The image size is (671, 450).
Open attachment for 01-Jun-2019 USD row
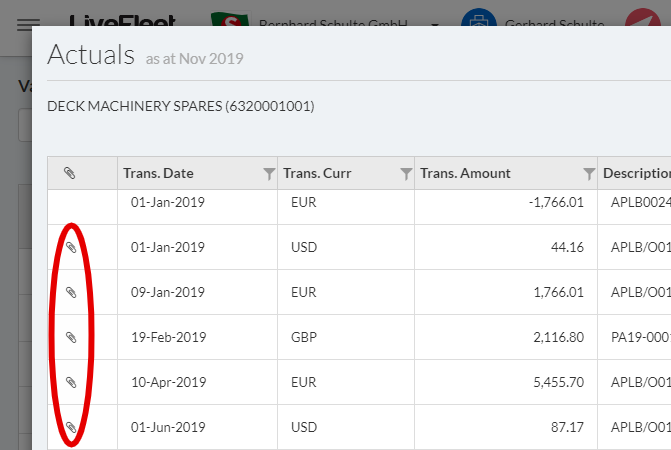pyautogui.click(x=70, y=427)
